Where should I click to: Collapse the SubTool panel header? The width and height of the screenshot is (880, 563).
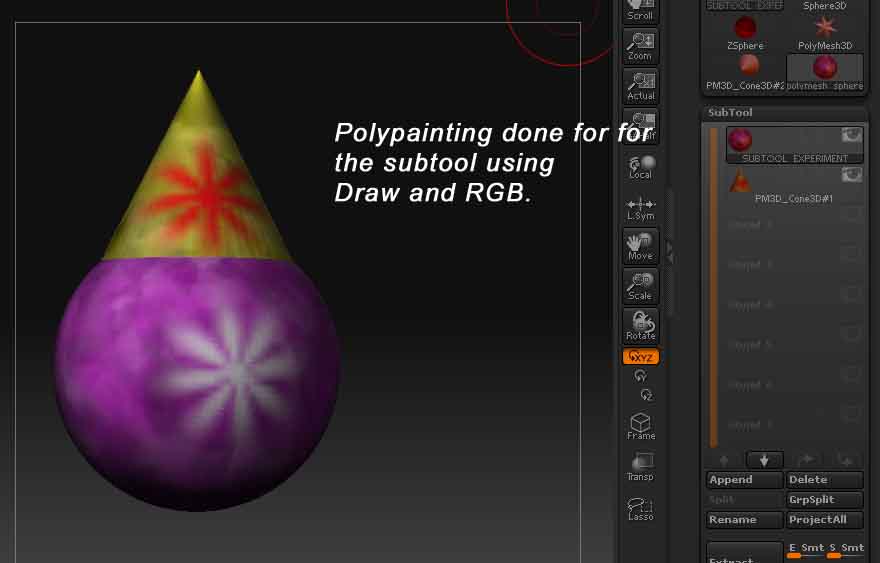785,113
